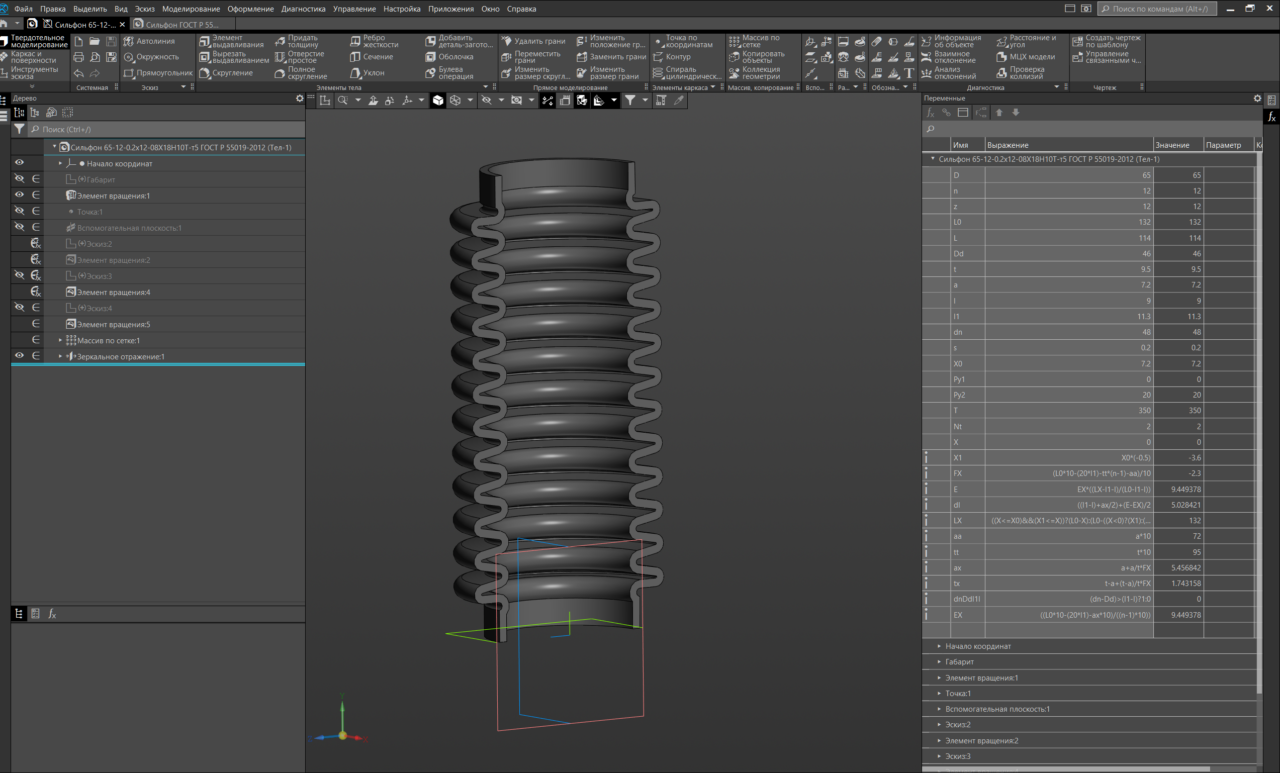The image size is (1280, 773).
Task: Activate the Скругление fillet tool
Action: click(225, 73)
